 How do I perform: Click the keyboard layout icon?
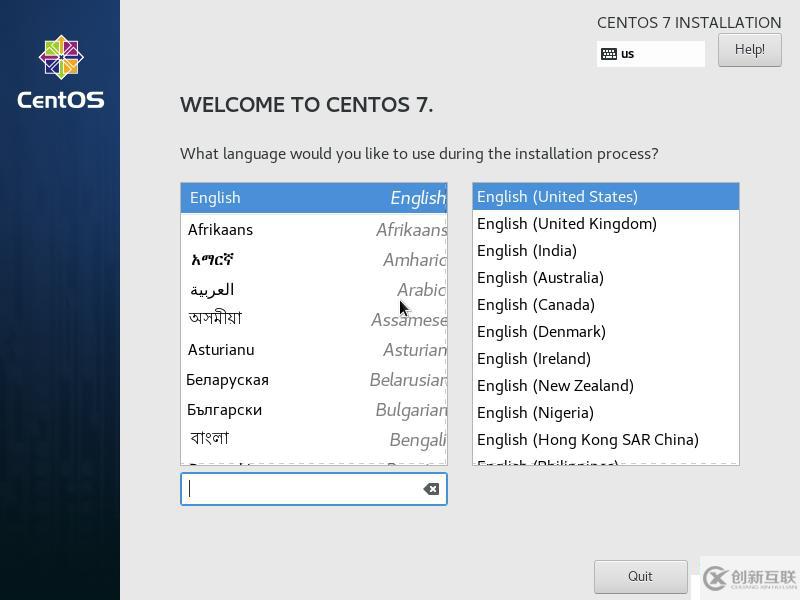pos(609,54)
